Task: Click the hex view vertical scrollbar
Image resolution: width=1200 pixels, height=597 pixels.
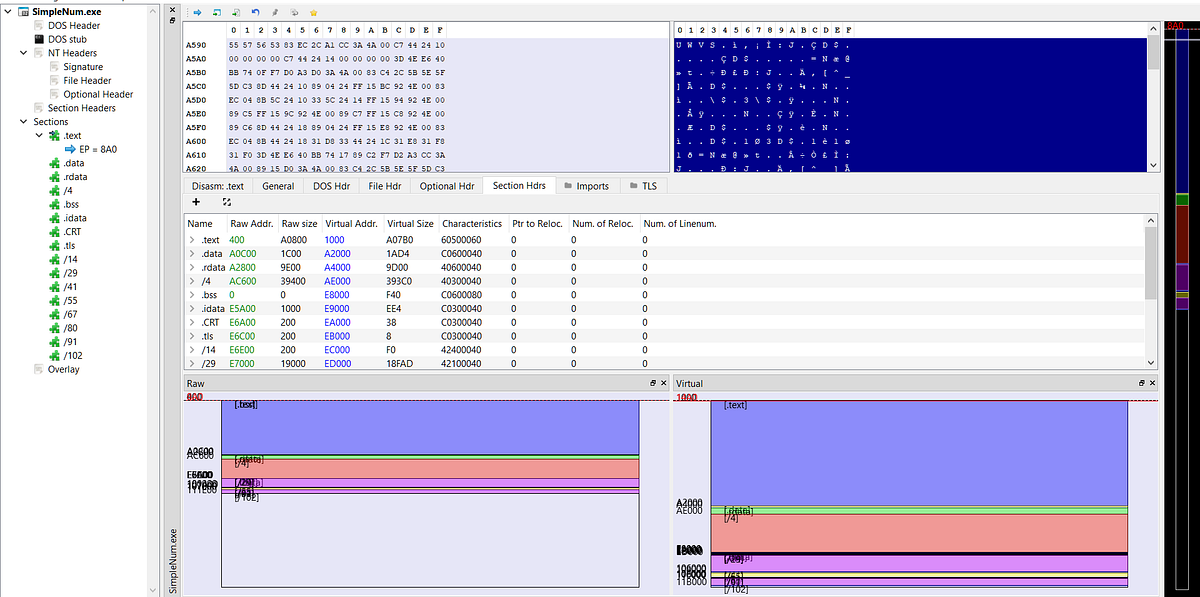Action: coord(1154,97)
